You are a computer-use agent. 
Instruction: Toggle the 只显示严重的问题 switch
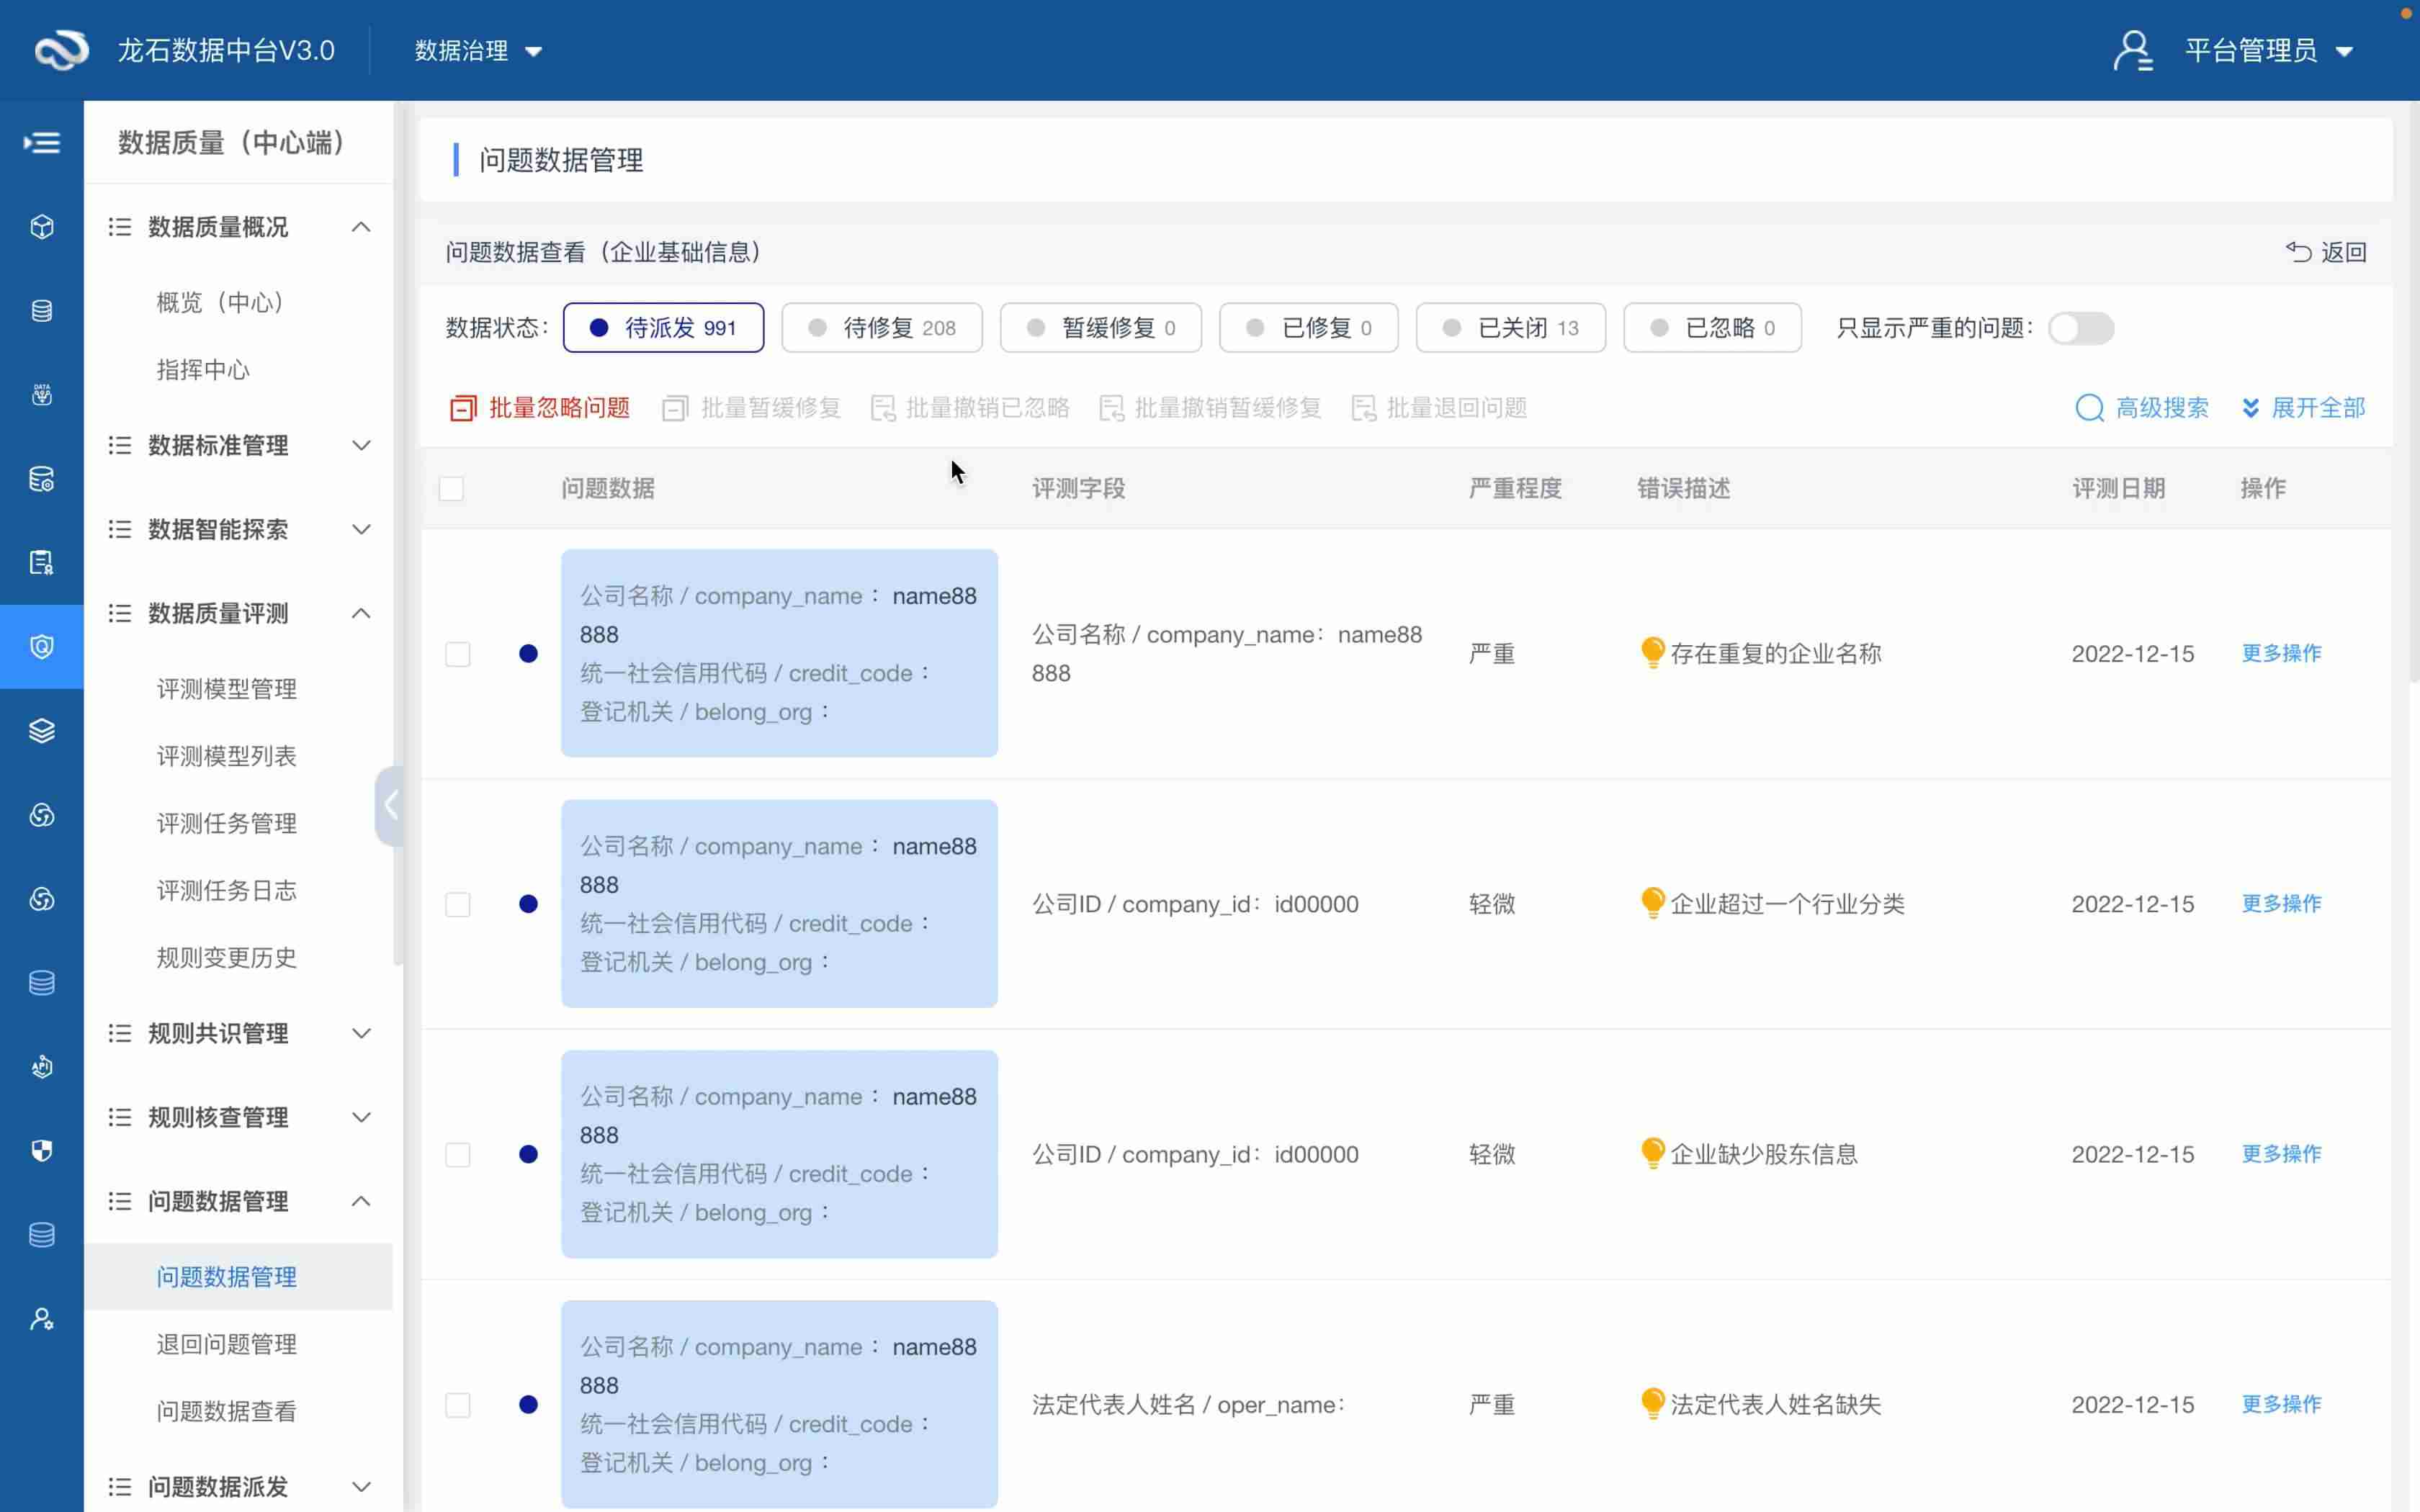(2080, 328)
